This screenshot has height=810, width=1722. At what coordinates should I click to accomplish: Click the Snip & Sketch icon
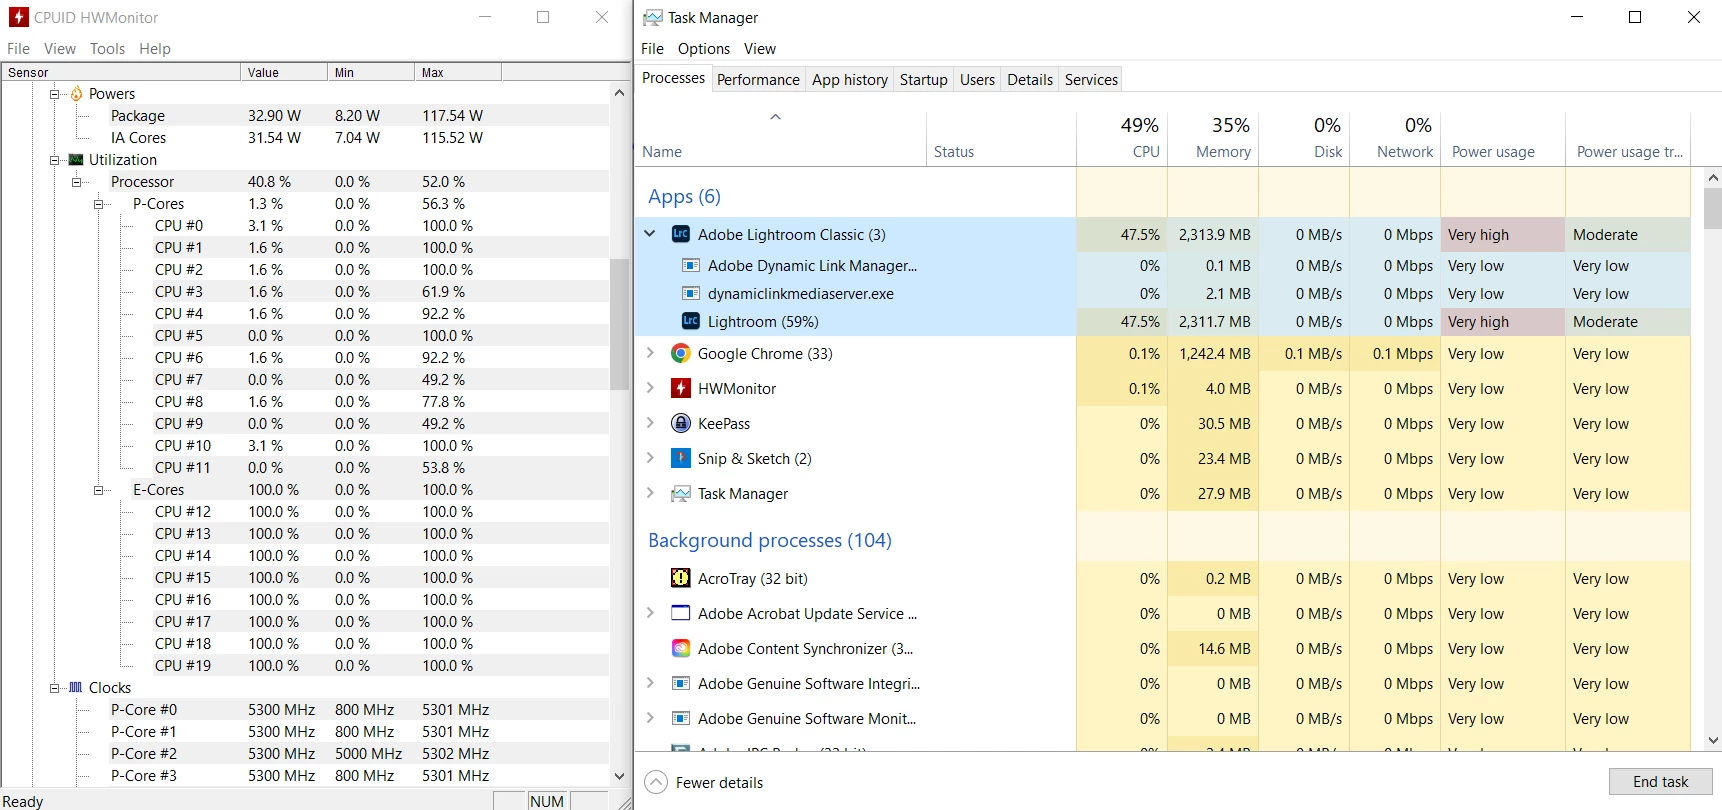coord(681,458)
